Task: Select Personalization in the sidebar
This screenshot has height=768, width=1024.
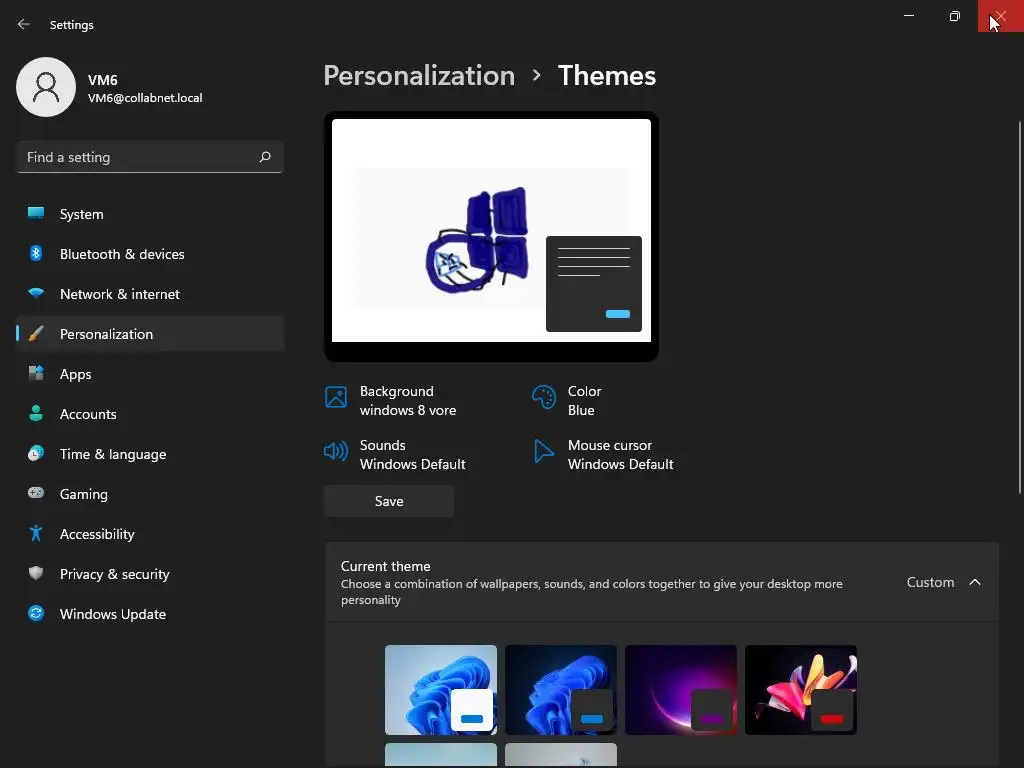Action: click(150, 334)
